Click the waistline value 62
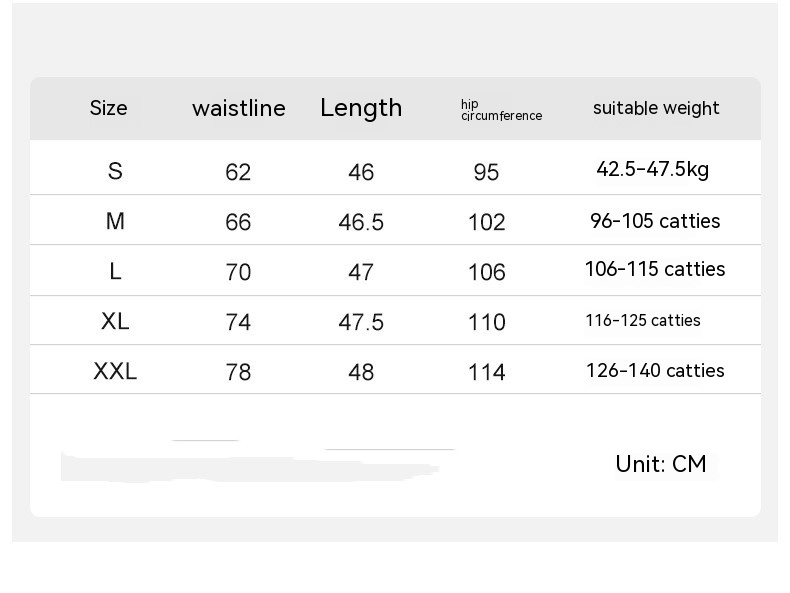The height and width of the screenshot is (593, 790). [x=238, y=172]
